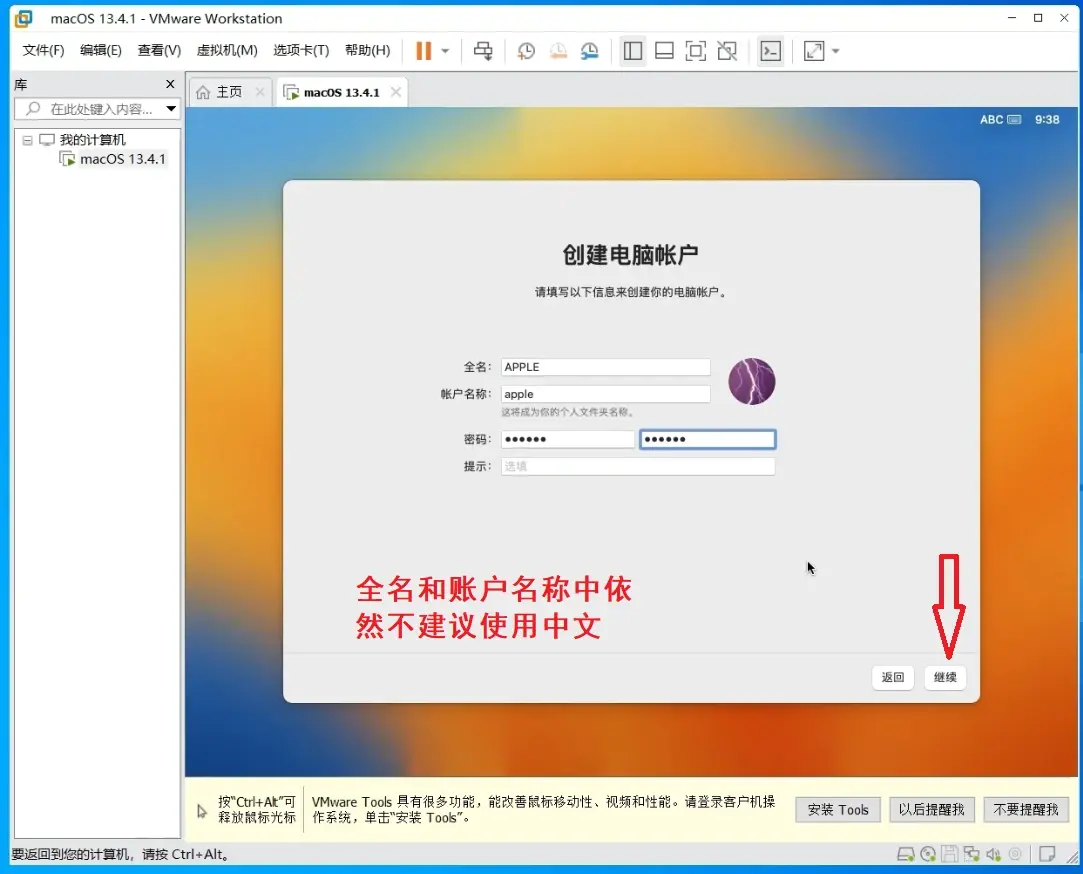Click the VM icon on macOS 13.4.1 tab
This screenshot has width=1083, height=874.
[291, 93]
